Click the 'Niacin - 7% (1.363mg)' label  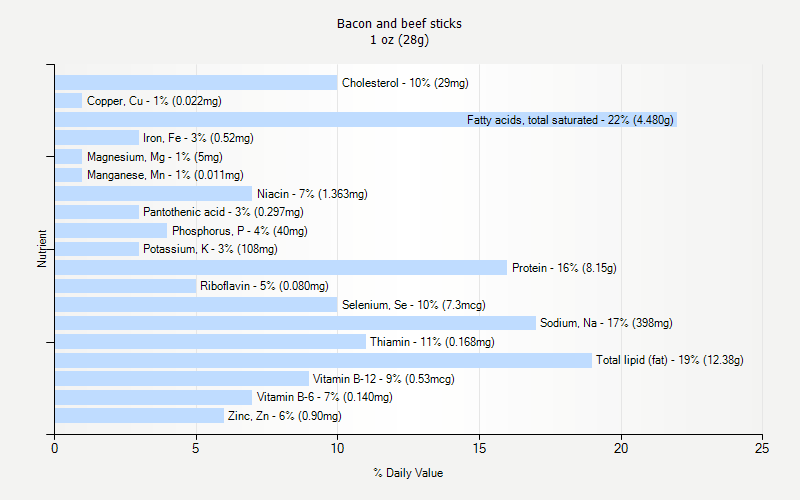tap(312, 194)
